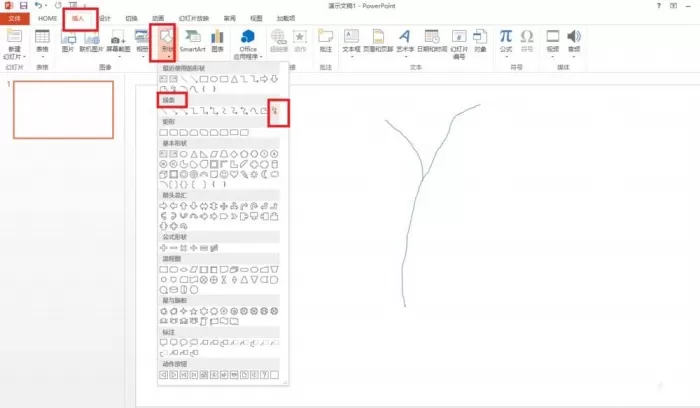Screen dimensions: 700x408
Task: Toggle the 形状 (Shapes) dropdown button
Action: click(167, 44)
